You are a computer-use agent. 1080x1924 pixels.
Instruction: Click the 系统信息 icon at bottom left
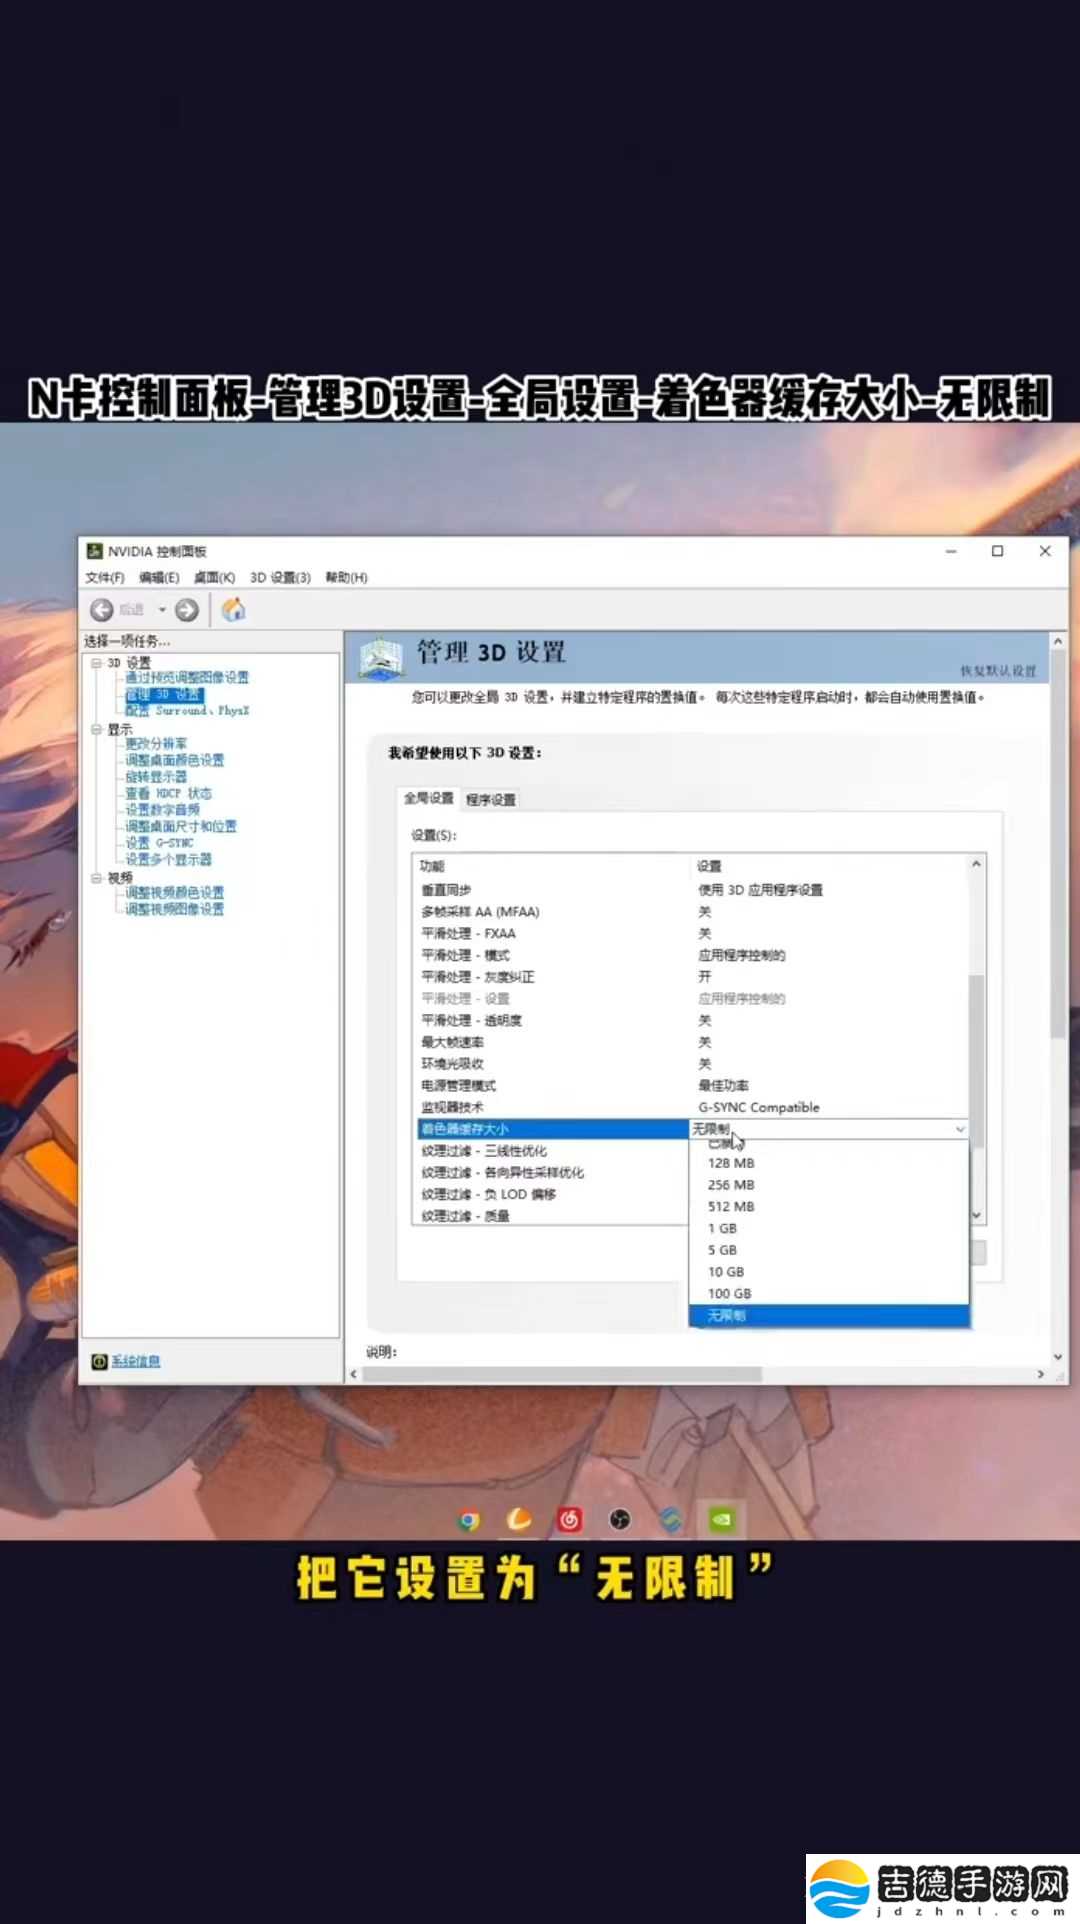(99, 1361)
